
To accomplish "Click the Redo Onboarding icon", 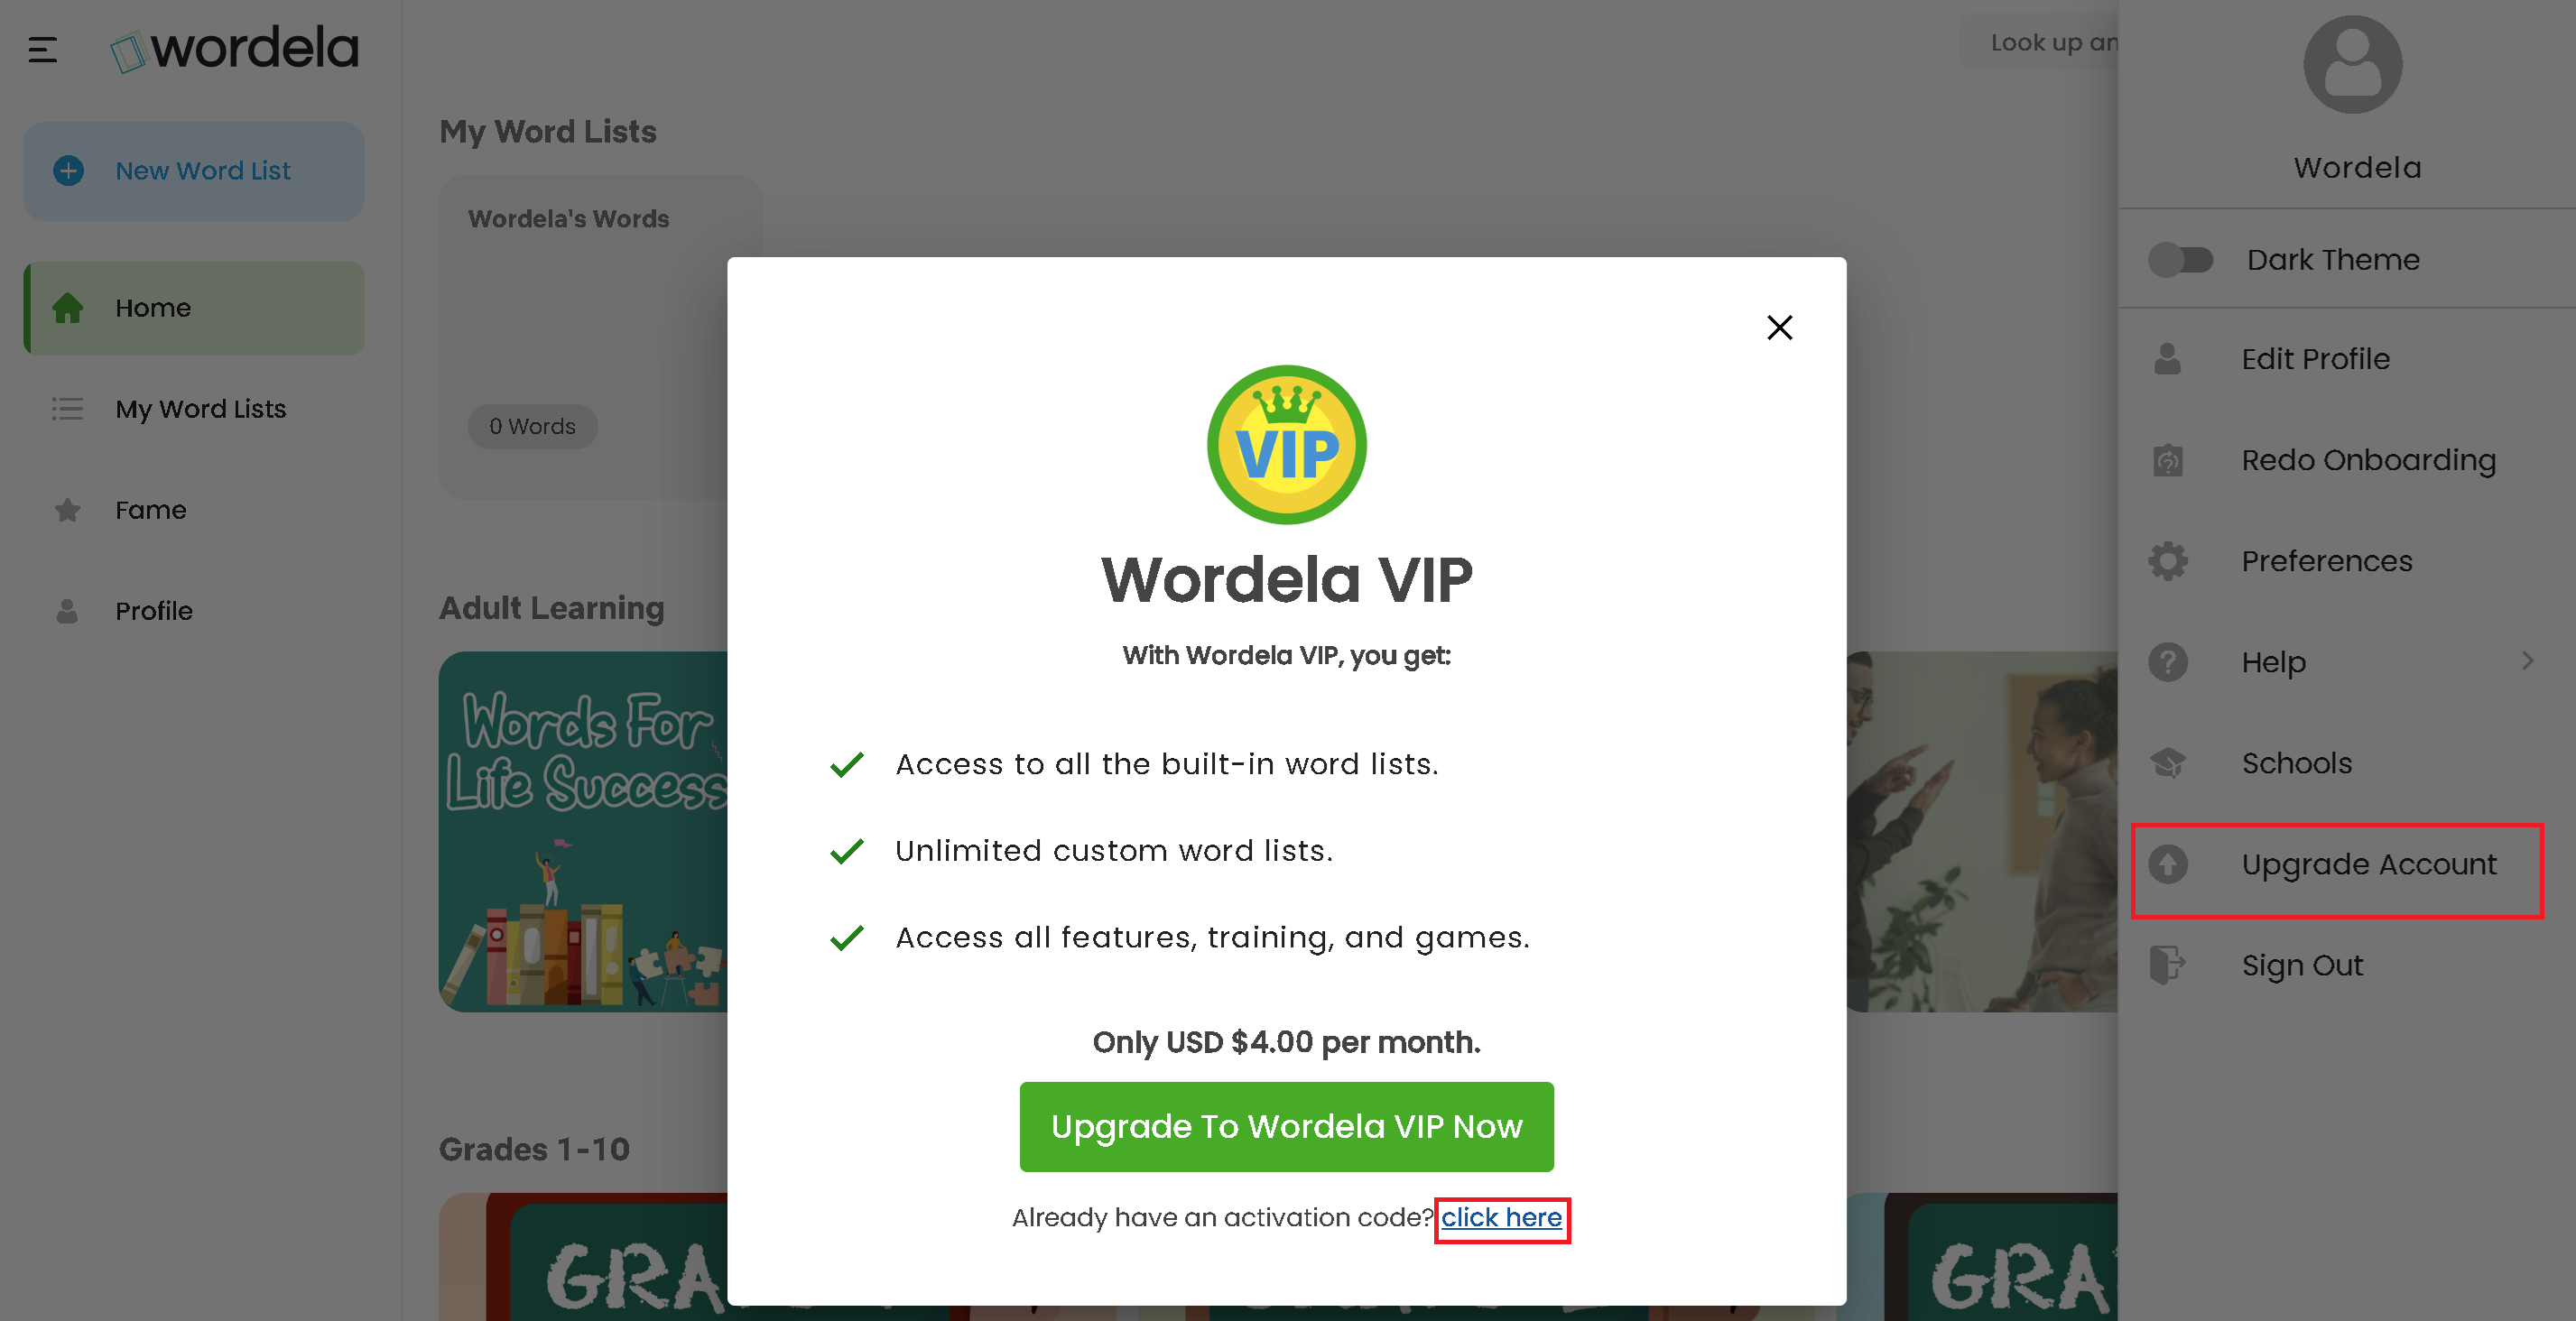I will [2168, 460].
